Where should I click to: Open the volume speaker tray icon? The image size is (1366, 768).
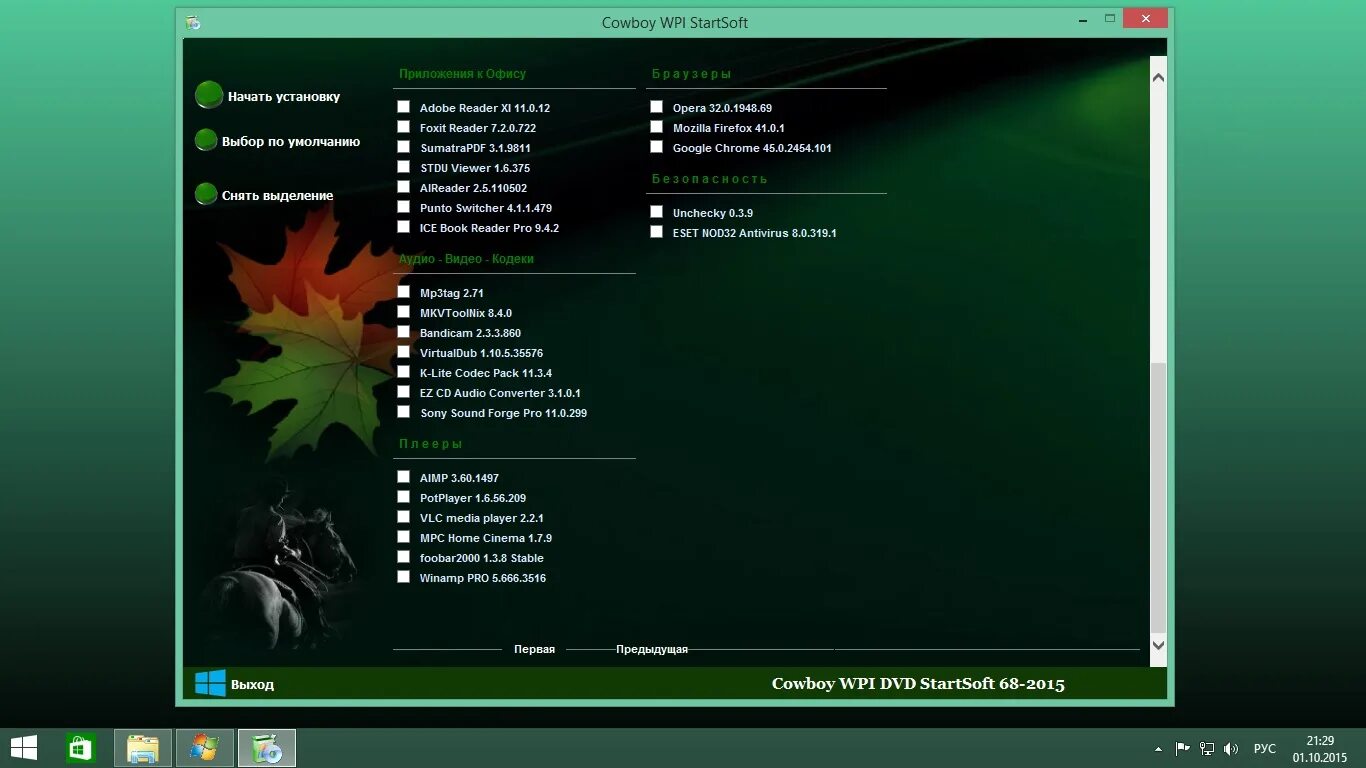tap(1231, 748)
